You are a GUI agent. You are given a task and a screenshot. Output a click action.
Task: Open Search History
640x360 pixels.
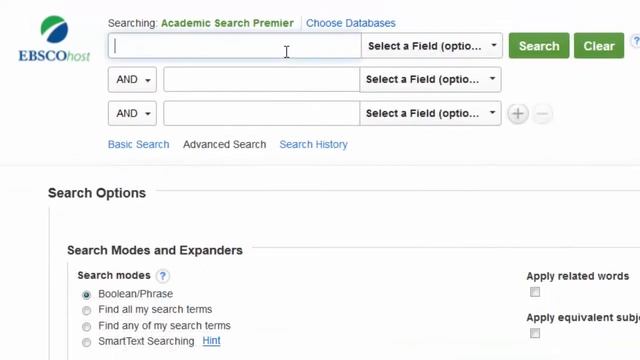tap(313, 144)
